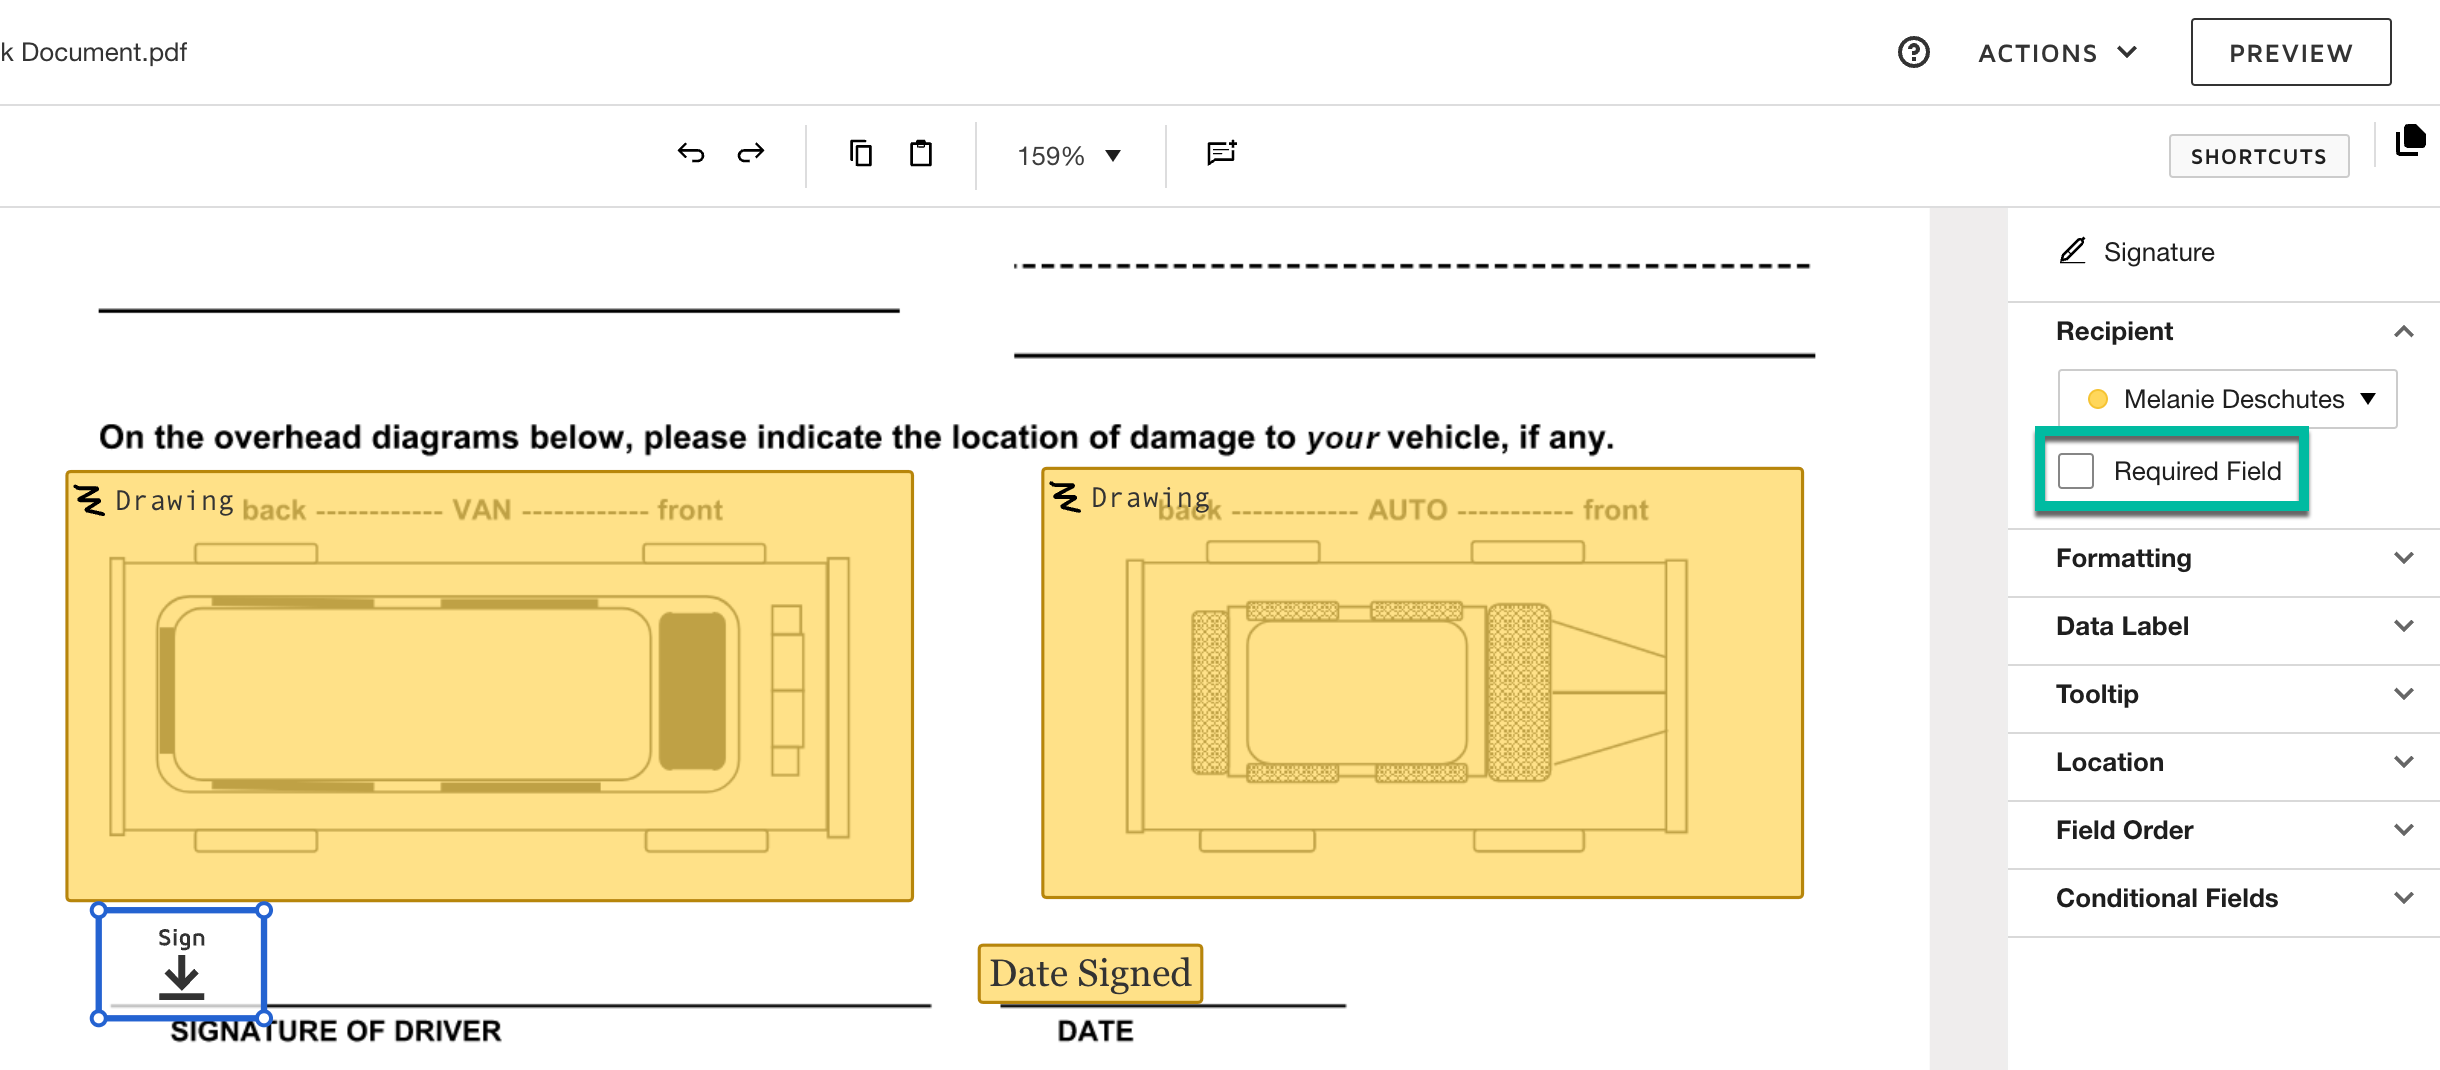
Task: Open the Actions menu
Action: [2056, 53]
